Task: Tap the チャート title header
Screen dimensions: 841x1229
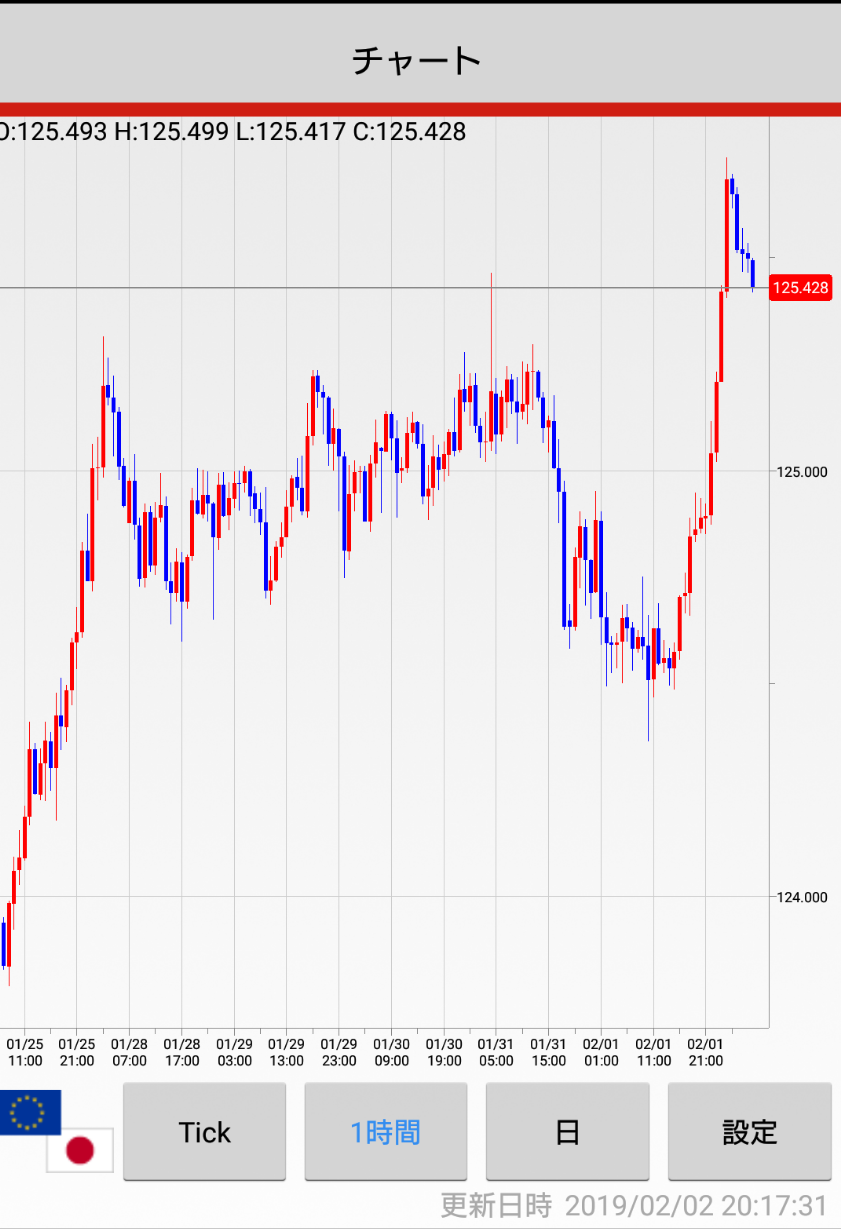Action: (x=417, y=60)
